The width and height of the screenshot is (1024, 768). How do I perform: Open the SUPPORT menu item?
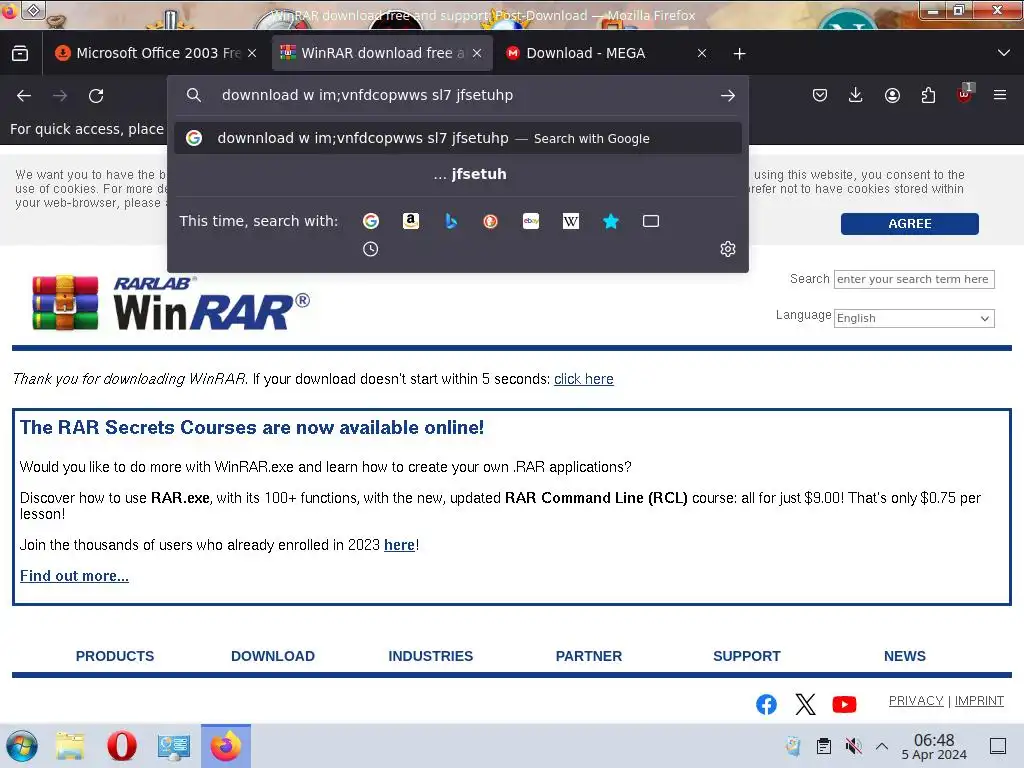[746, 656]
